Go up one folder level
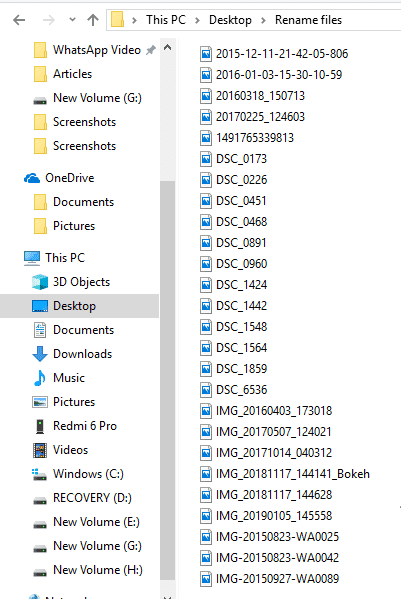The width and height of the screenshot is (401, 599). 92,19
